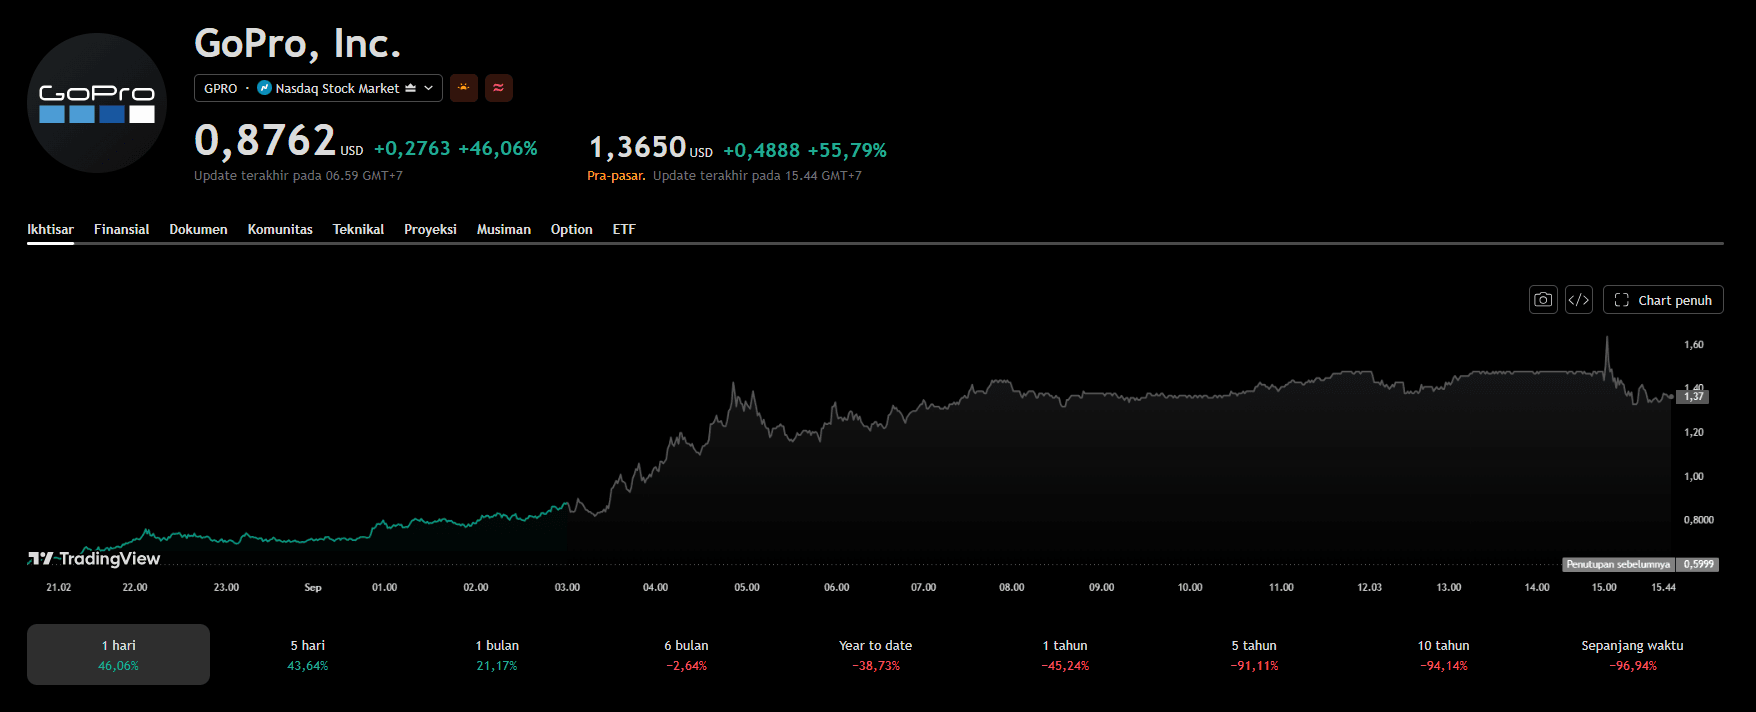Open the ETF tab

click(624, 229)
